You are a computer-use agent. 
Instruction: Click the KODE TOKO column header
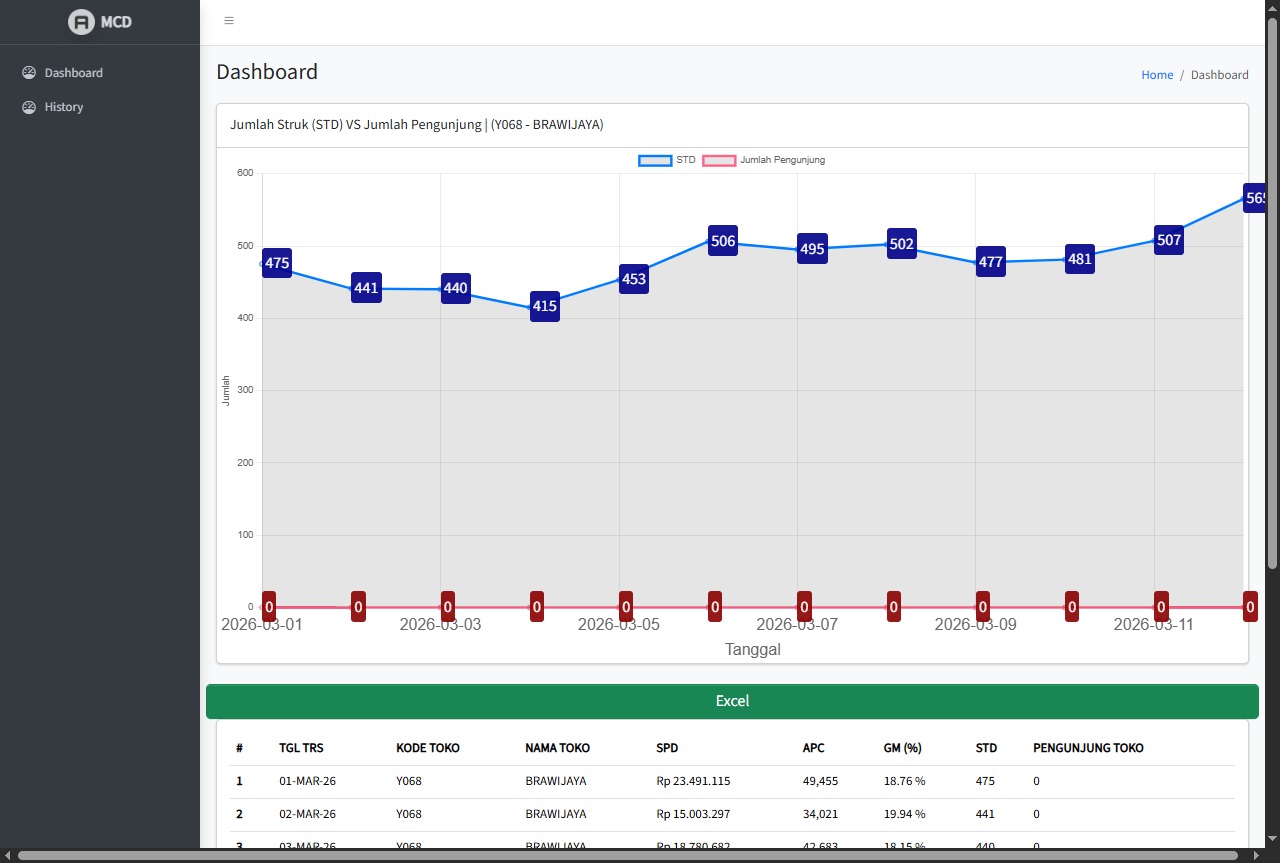428,748
